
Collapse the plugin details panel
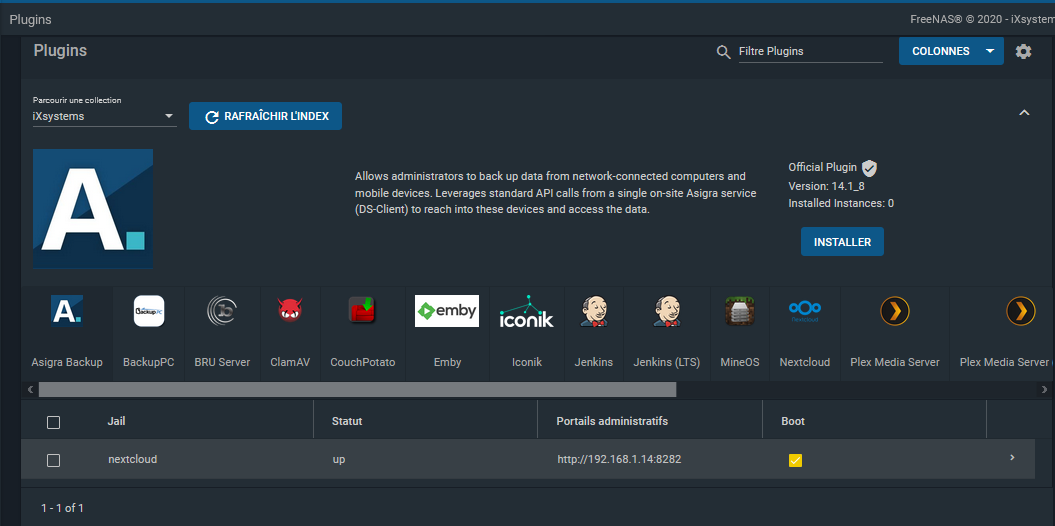1024,113
